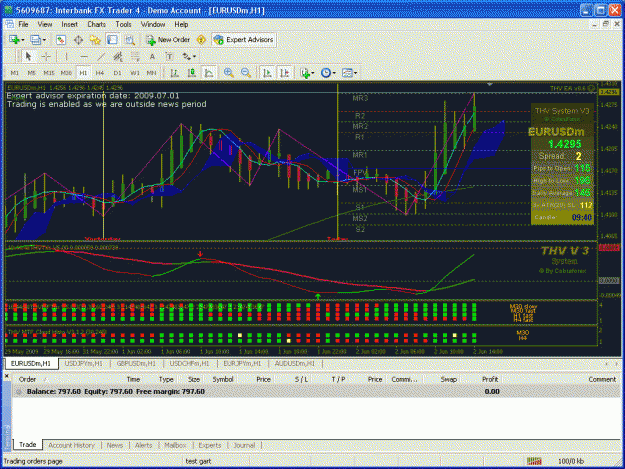Switch to the USDJPYm,H1 chart tab

click(84, 364)
